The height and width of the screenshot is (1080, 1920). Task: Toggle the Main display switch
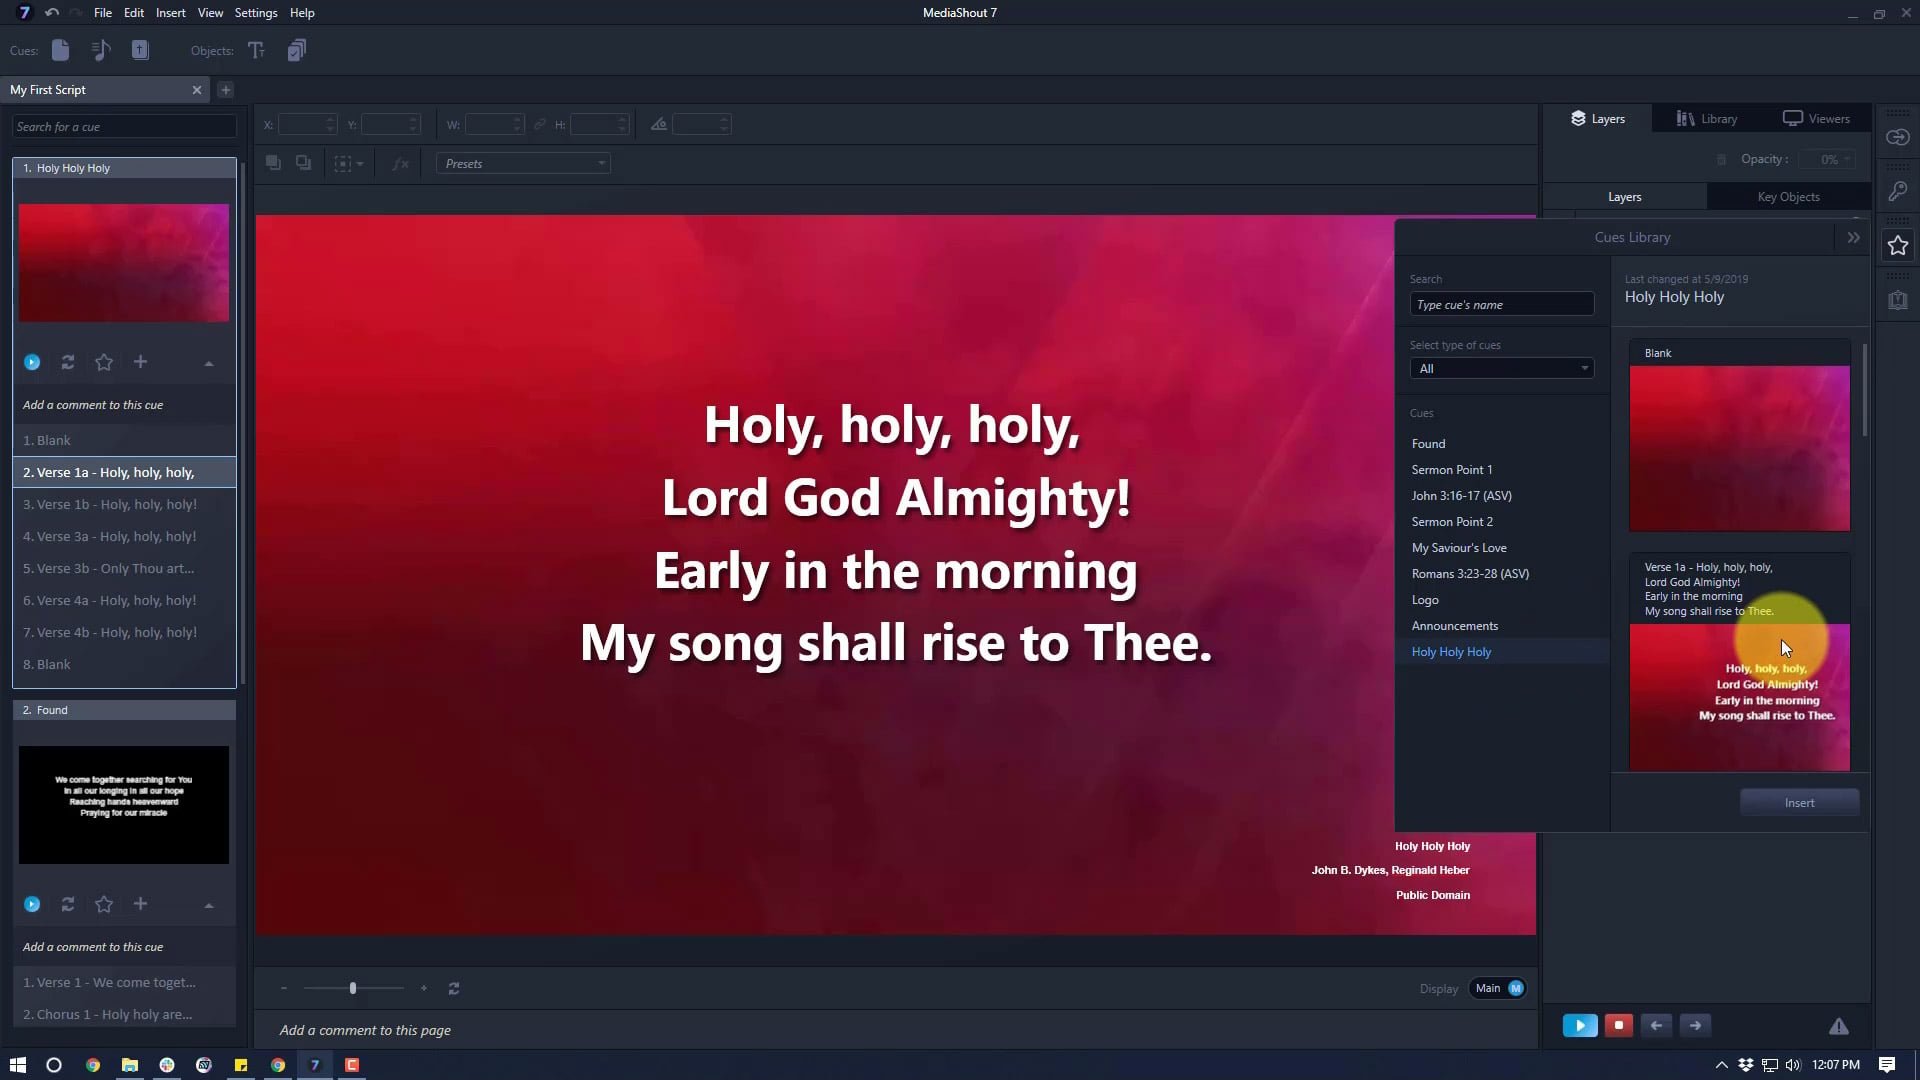coord(1498,988)
